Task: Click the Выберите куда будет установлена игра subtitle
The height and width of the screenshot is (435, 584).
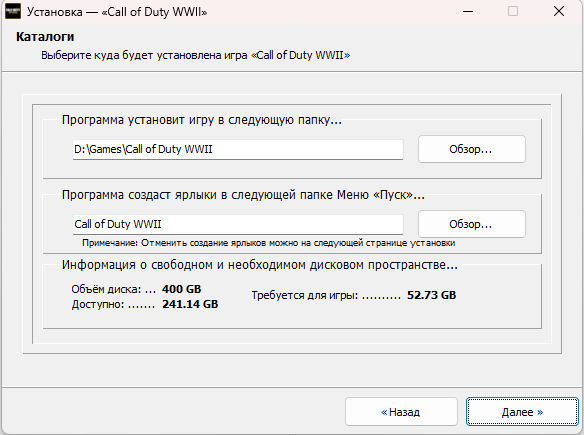Action: 196,55
